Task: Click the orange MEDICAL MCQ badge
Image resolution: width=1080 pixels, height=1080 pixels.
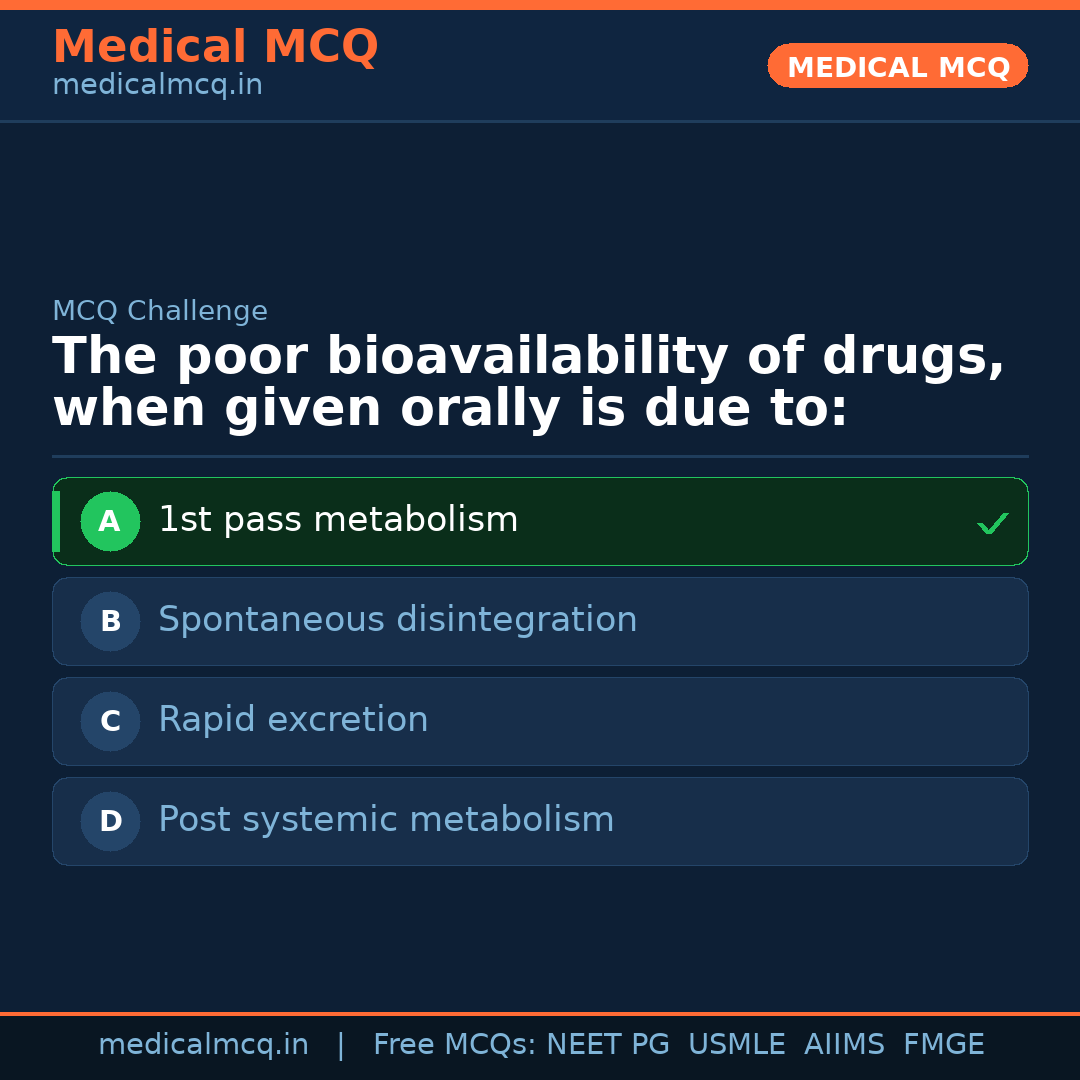Action: pos(897,66)
